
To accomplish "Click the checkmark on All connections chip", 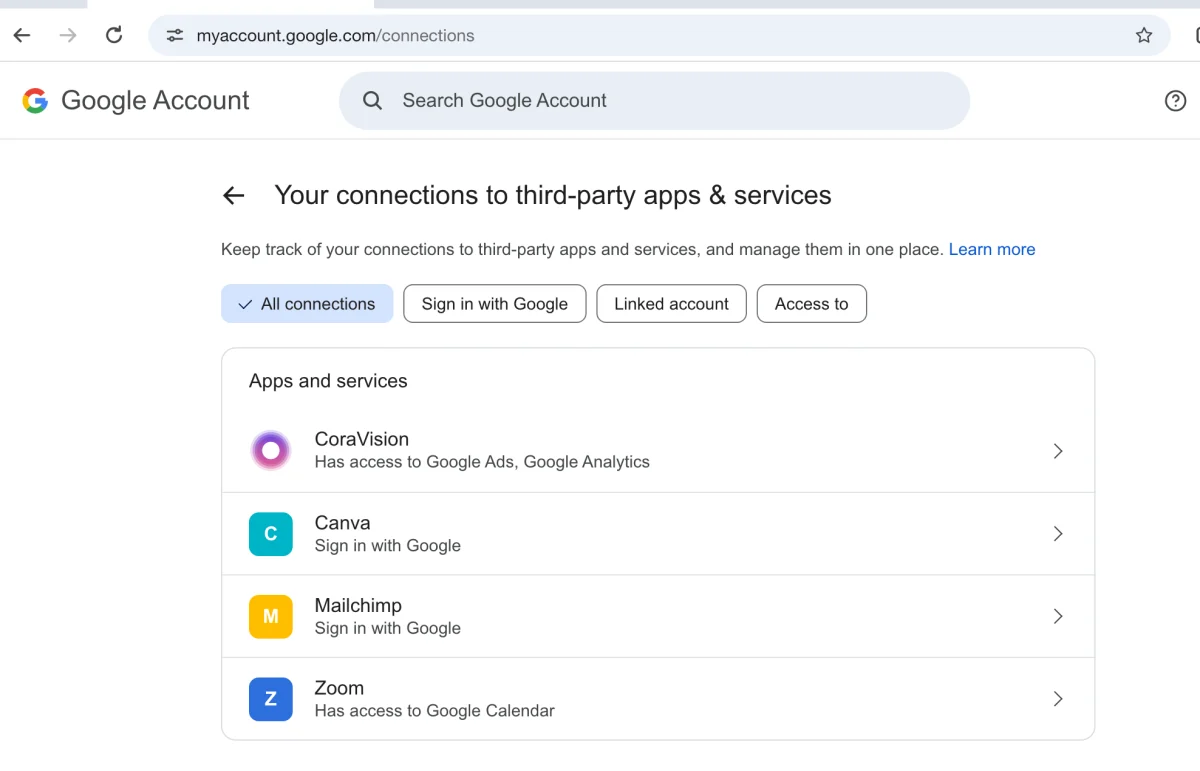I will pyautogui.click(x=245, y=304).
